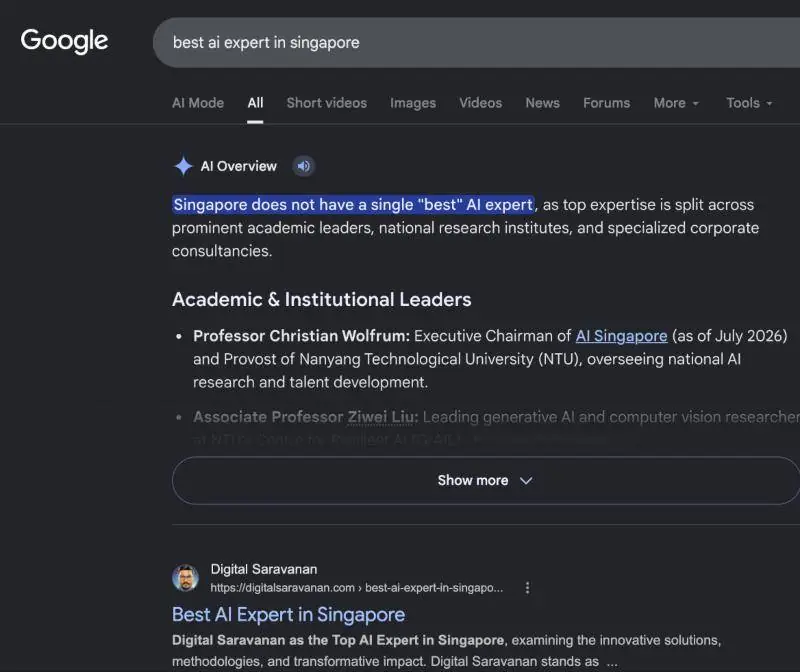Click the highlighted 'Singapore does not have a single' text

pos(353,205)
